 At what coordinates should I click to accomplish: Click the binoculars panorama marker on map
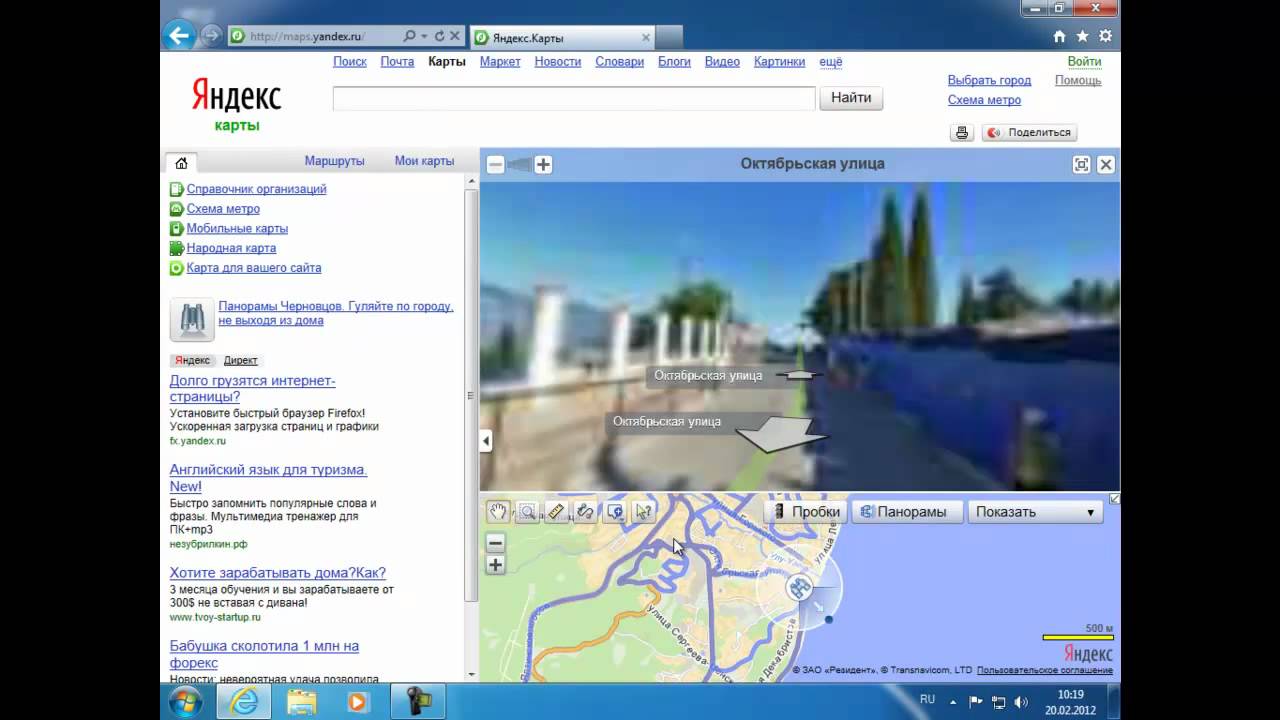(798, 588)
